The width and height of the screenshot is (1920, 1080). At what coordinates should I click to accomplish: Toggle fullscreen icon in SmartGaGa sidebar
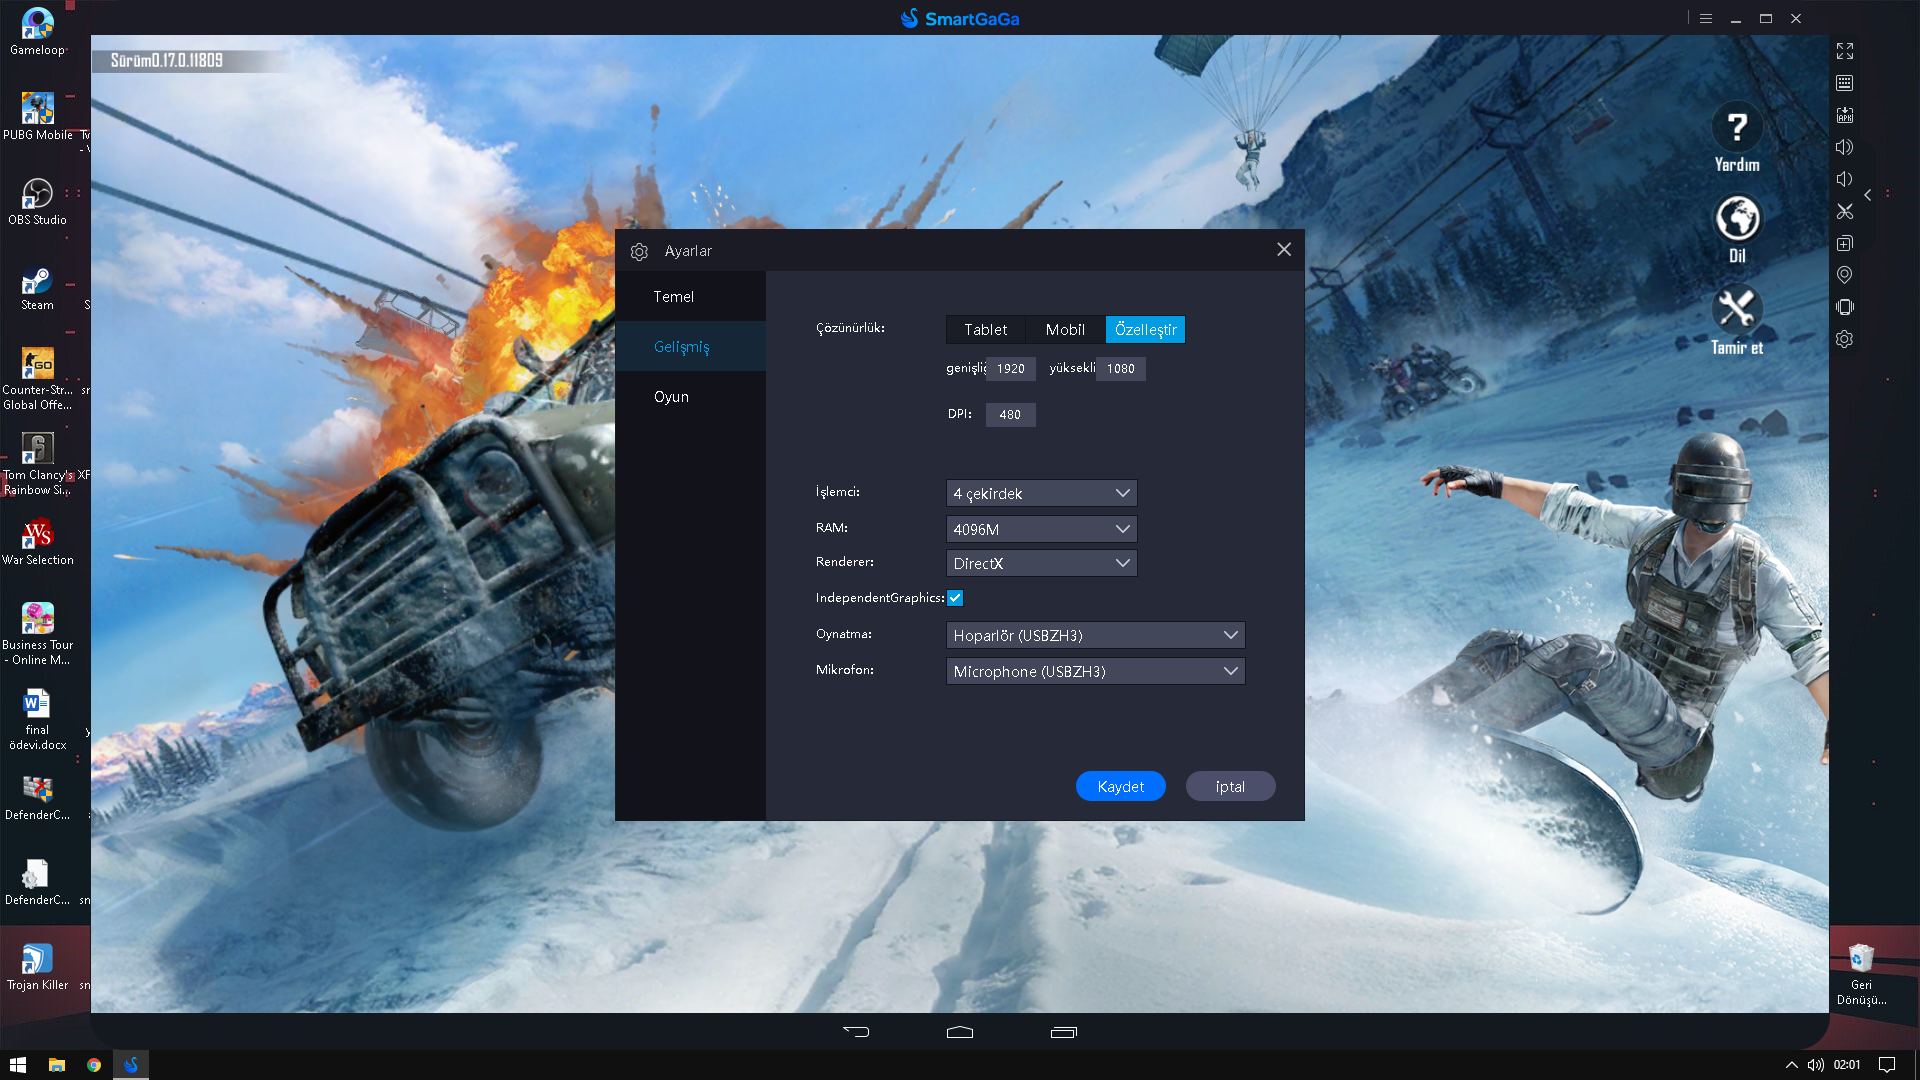tap(1845, 51)
